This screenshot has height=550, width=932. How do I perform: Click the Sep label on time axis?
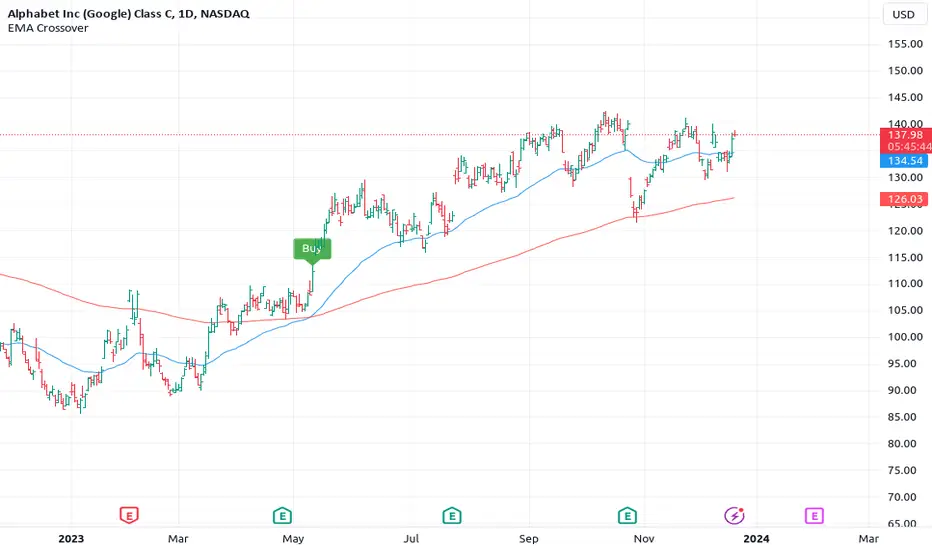(528, 539)
